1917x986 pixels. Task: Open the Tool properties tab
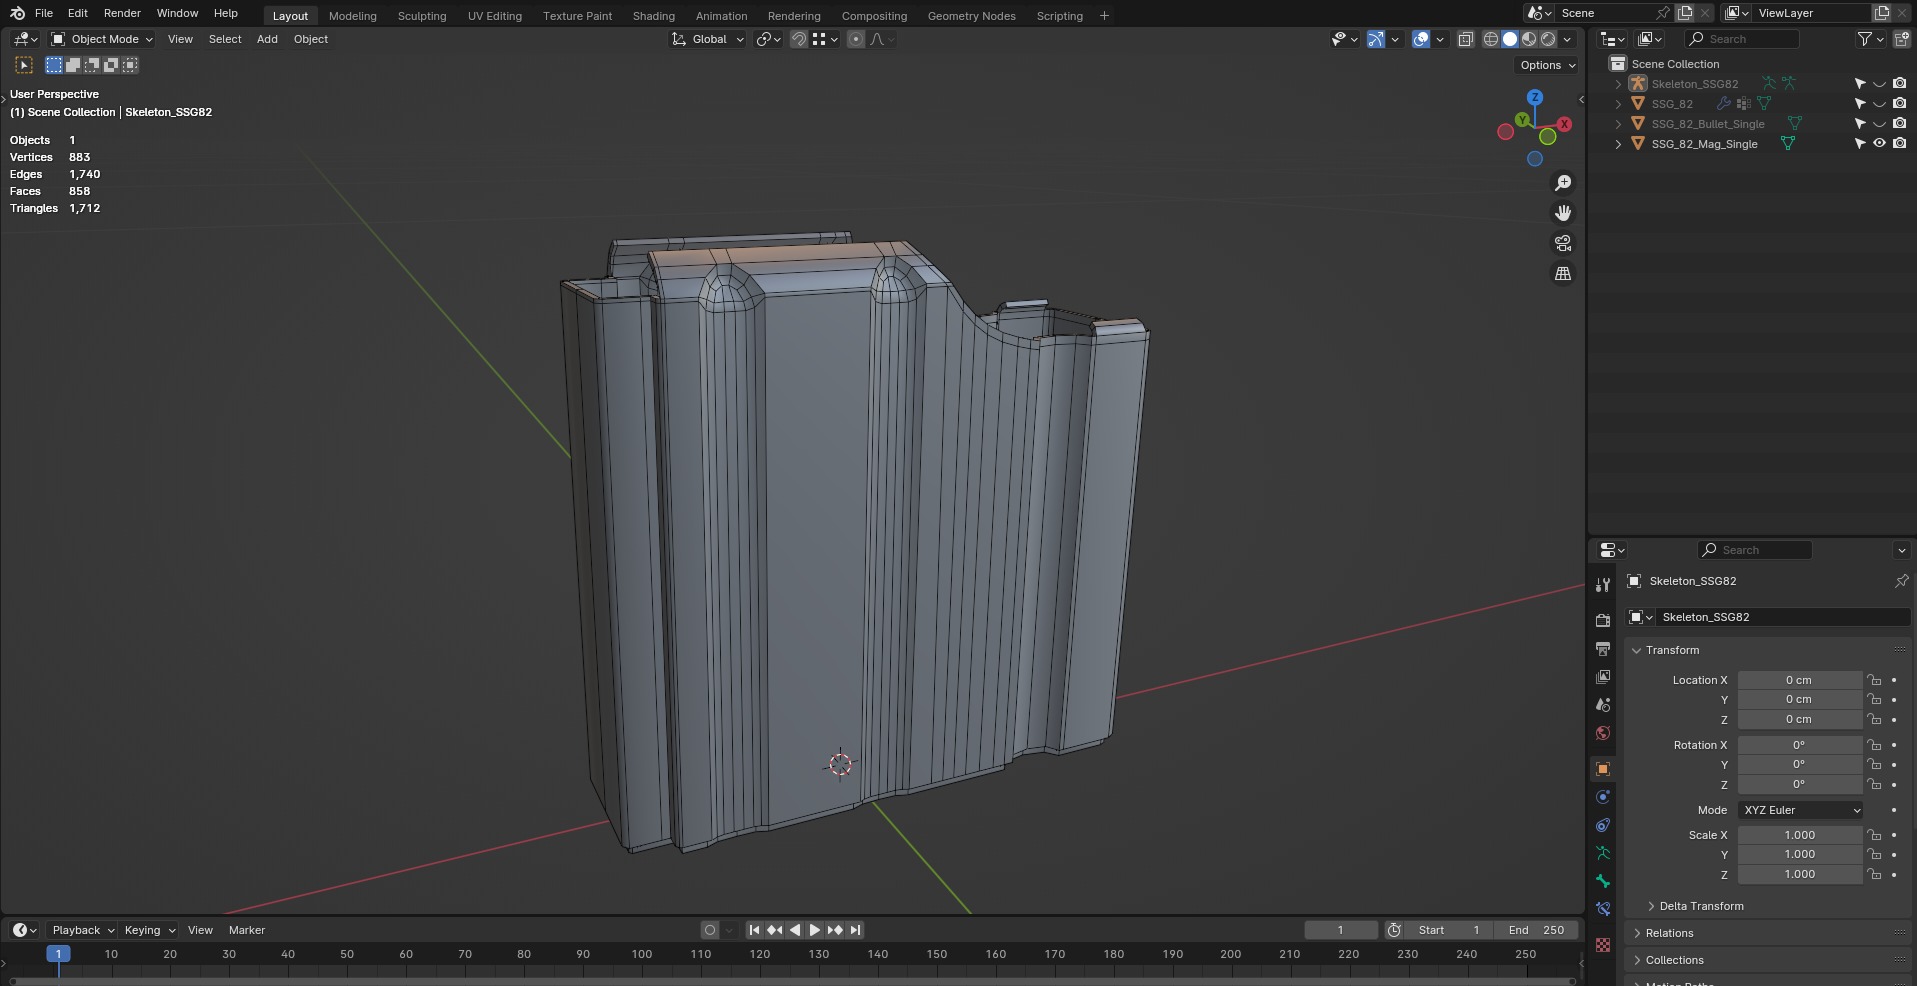tap(1603, 585)
